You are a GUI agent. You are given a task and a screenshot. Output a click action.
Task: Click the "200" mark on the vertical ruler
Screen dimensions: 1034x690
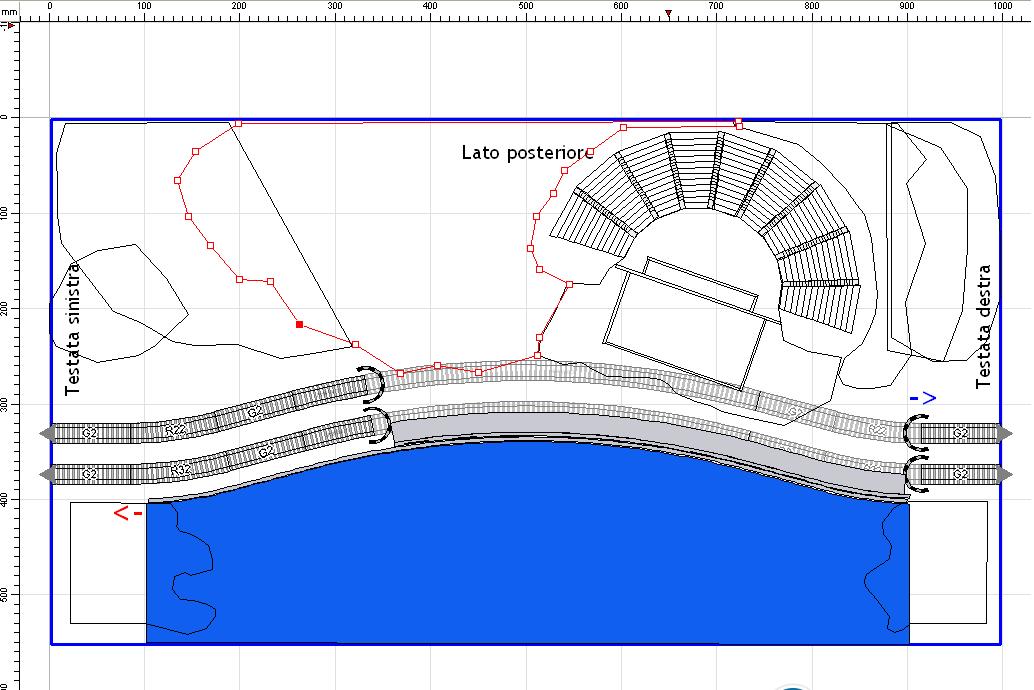coord(5,308)
